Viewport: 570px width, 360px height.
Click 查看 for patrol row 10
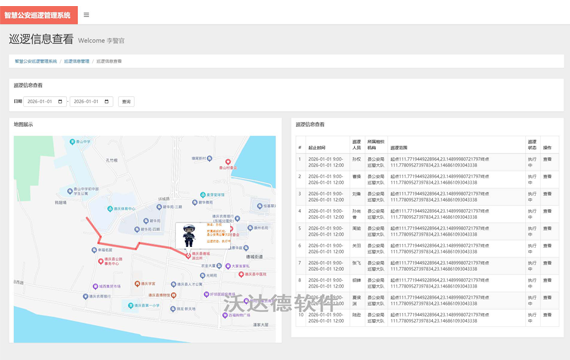point(547,315)
